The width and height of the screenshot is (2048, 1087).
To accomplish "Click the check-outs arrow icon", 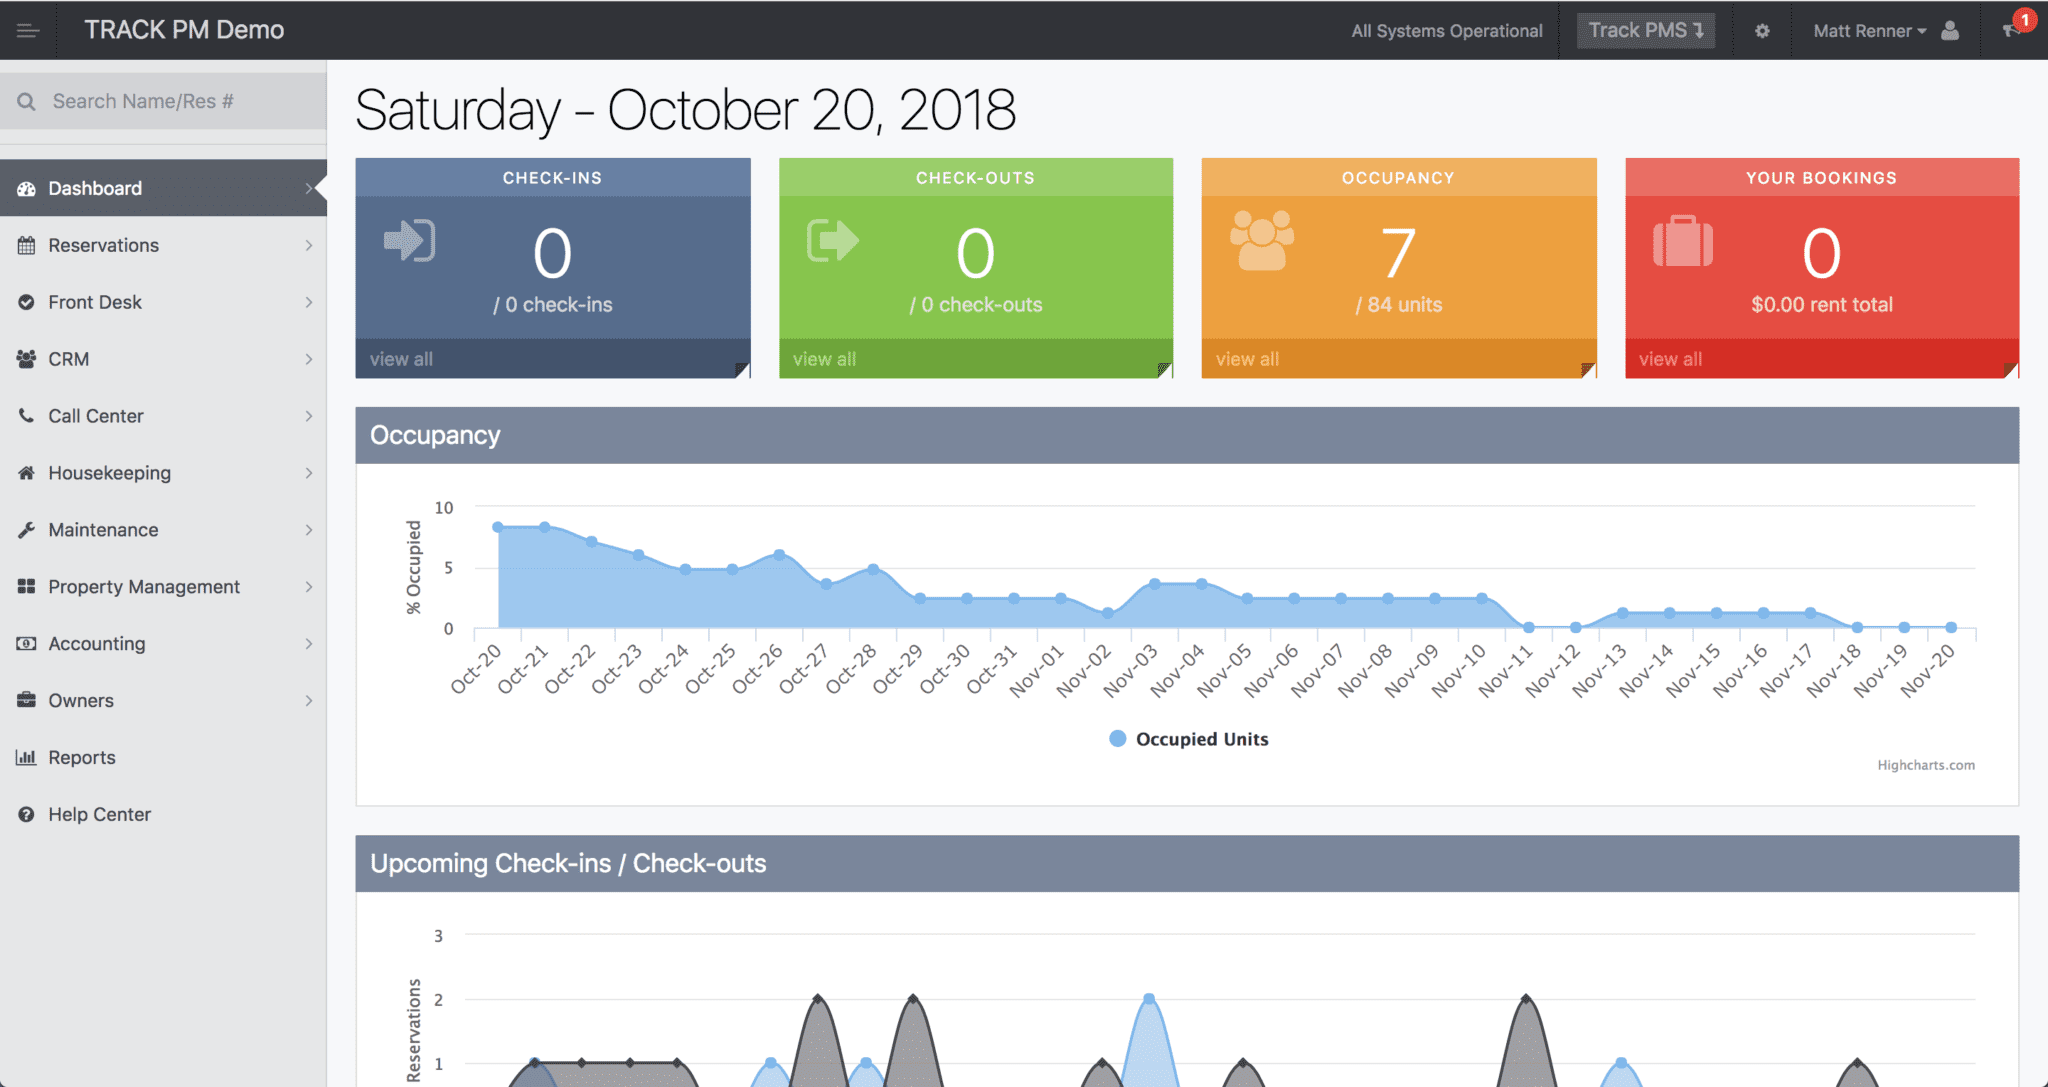I will (x=832, y=240).
